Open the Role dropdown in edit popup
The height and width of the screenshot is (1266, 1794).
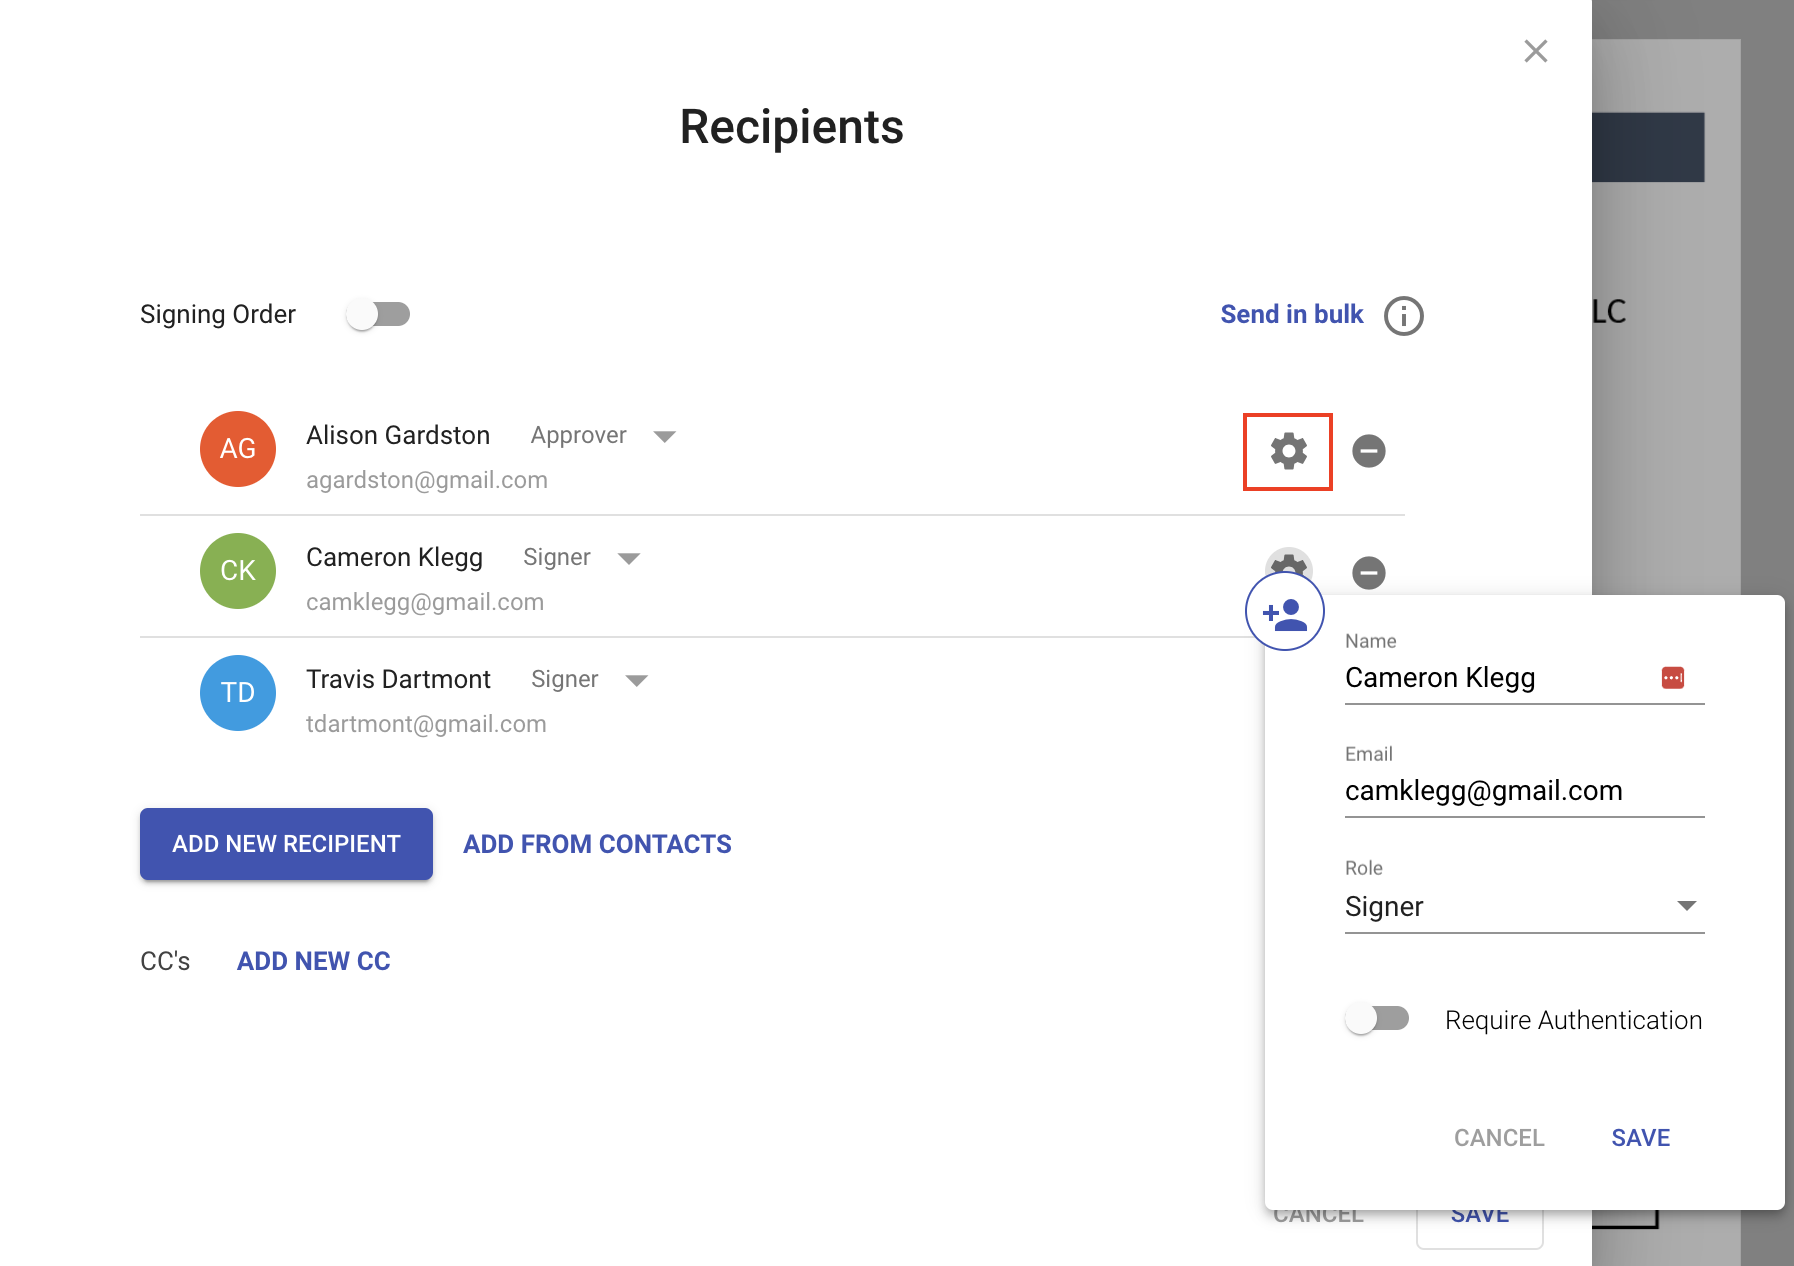pos(1523,906)
